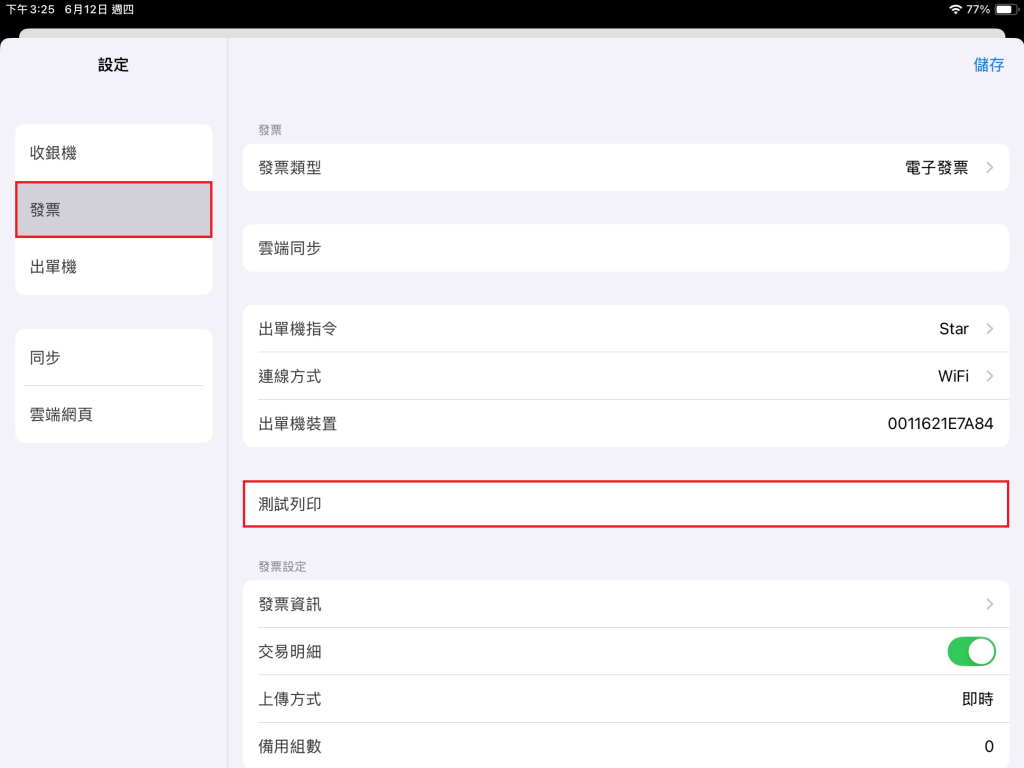1024x768 pixels.
Task: Tap the 即時 upload value
Action: tap(978, 699)
